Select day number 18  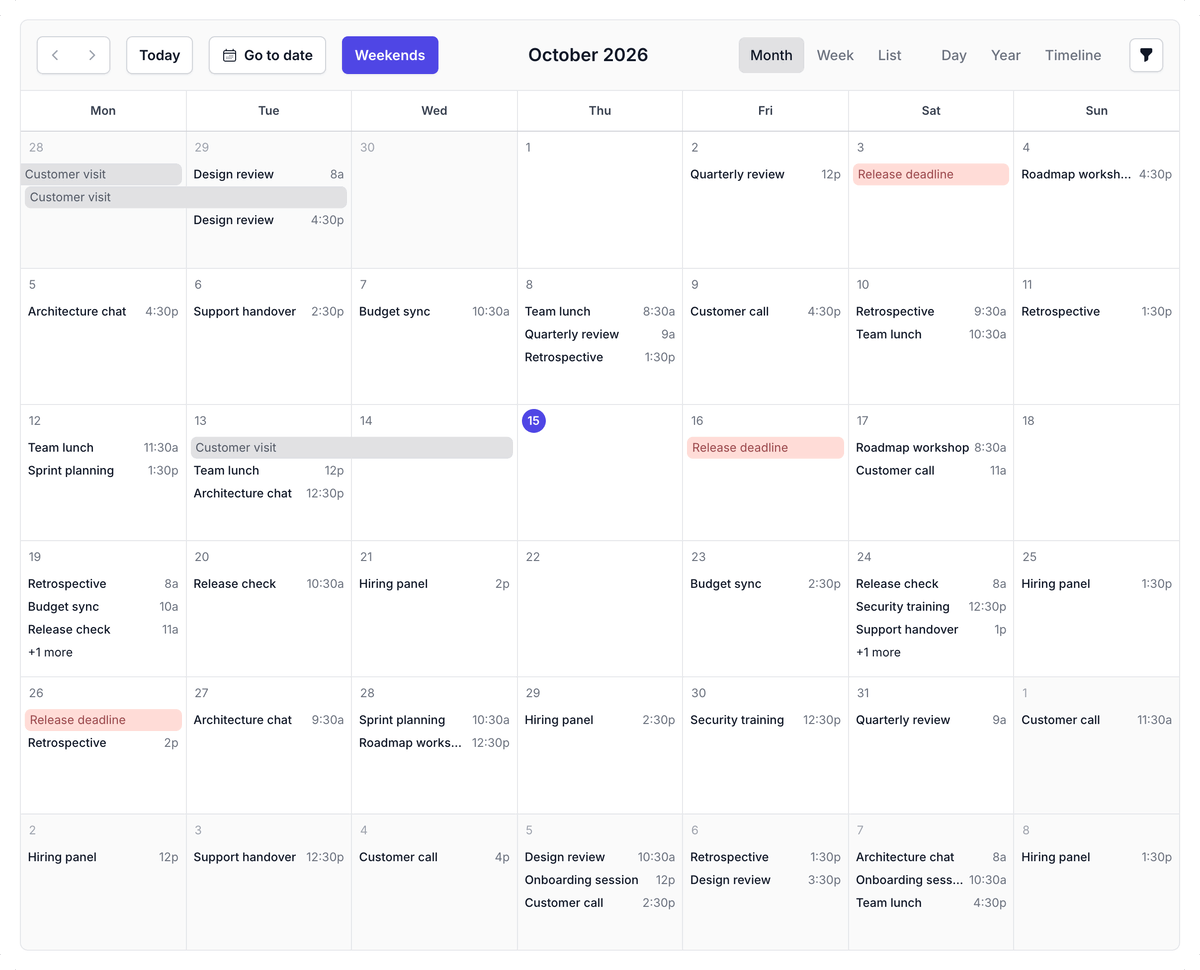1028,421
